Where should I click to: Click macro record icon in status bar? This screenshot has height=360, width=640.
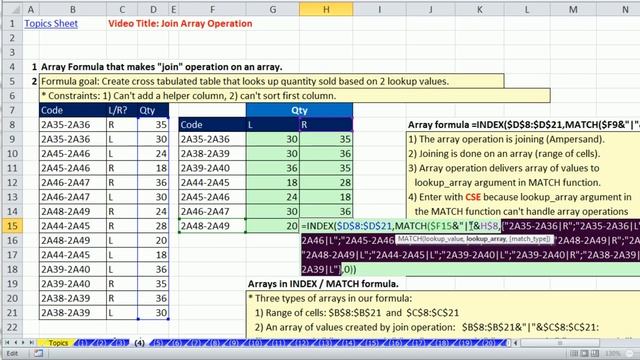[38, 353]
